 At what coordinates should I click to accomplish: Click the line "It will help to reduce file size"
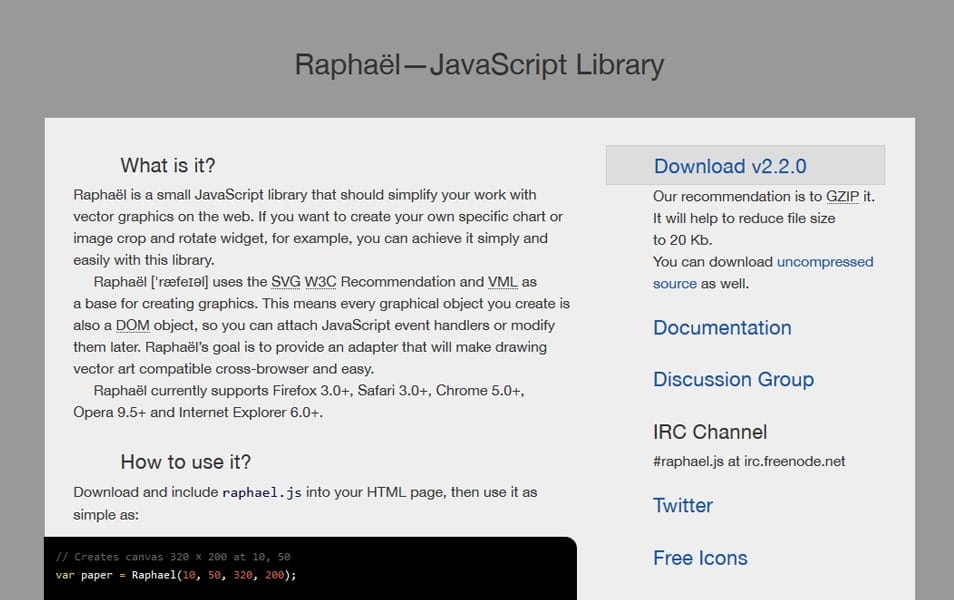tap(744, 218)
